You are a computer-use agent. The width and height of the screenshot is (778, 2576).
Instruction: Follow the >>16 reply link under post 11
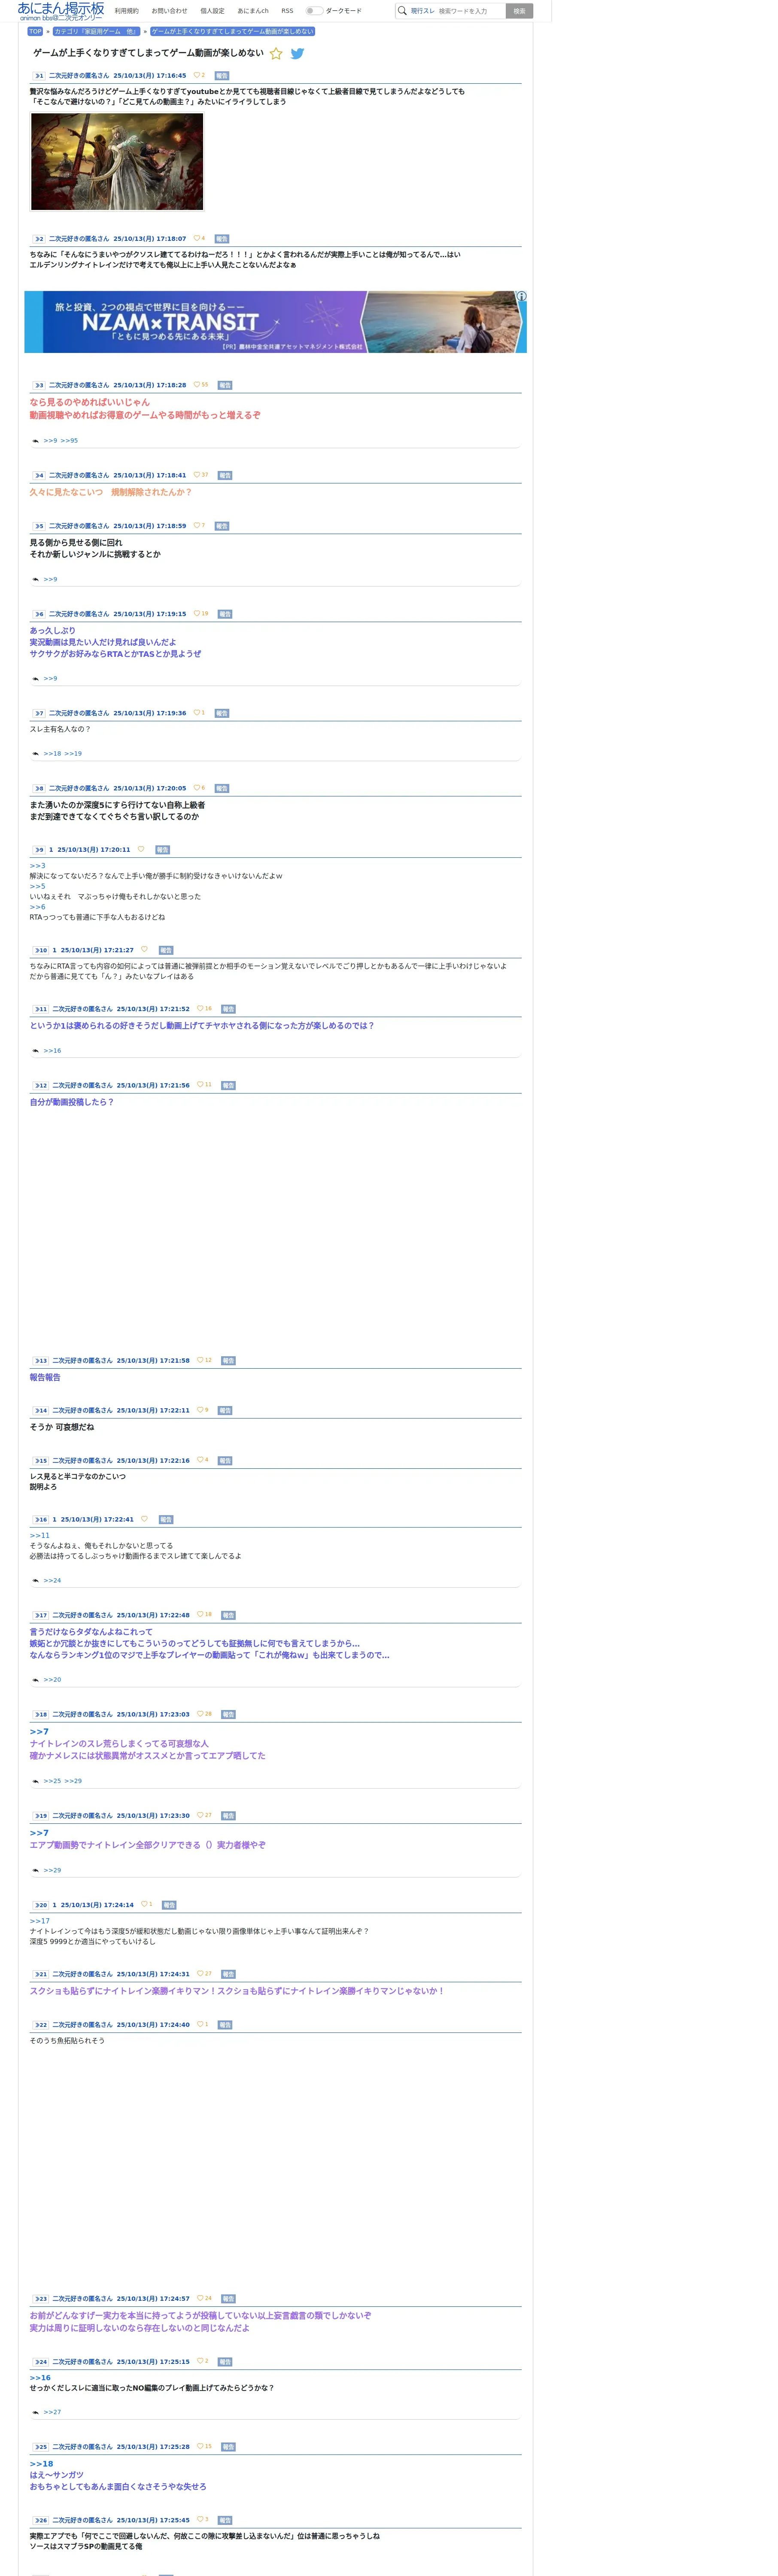pyautogui.click(x=52, y=1050)
